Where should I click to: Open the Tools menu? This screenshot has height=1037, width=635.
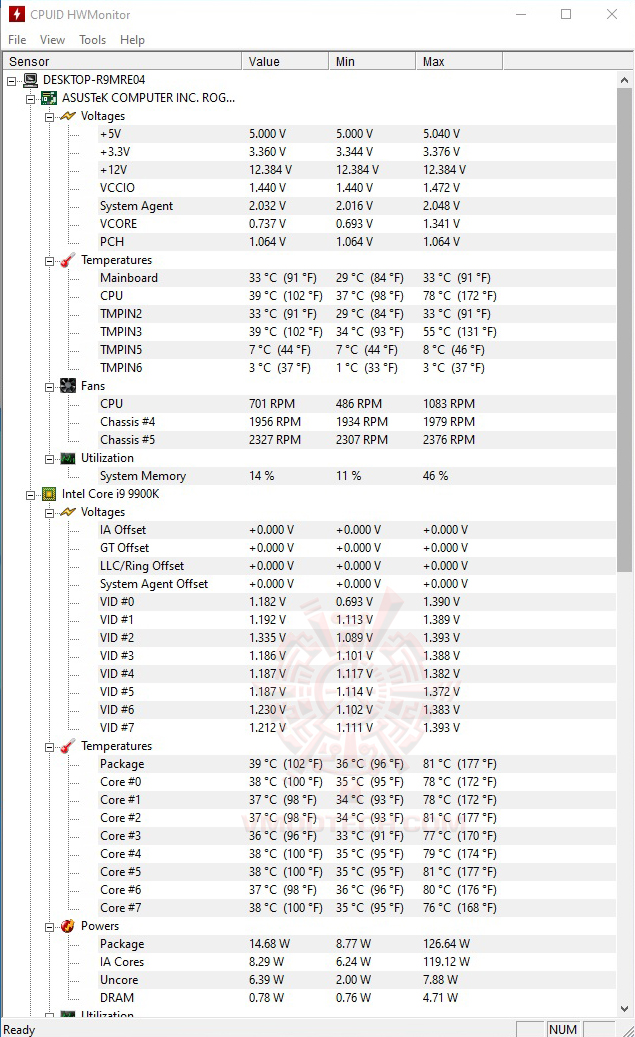coord(93,40)
